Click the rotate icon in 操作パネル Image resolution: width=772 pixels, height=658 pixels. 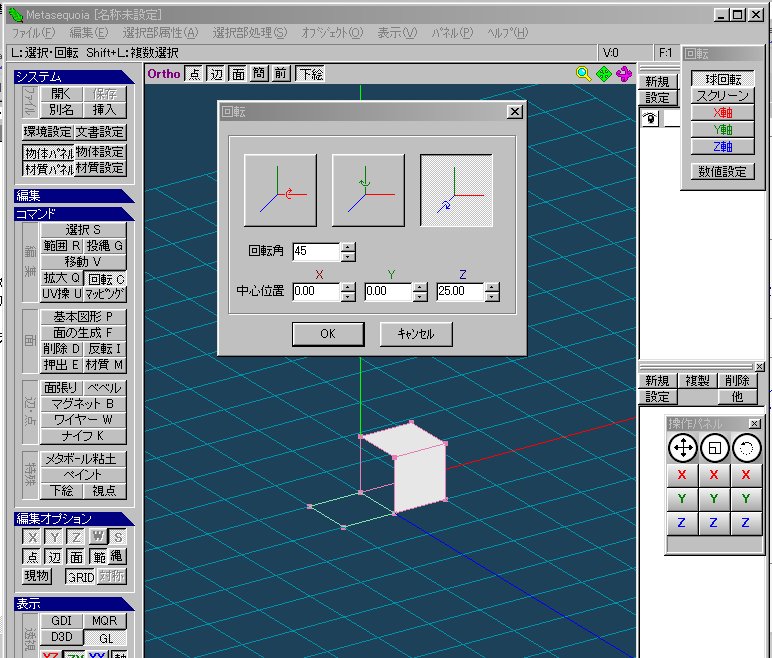[746, 448]
